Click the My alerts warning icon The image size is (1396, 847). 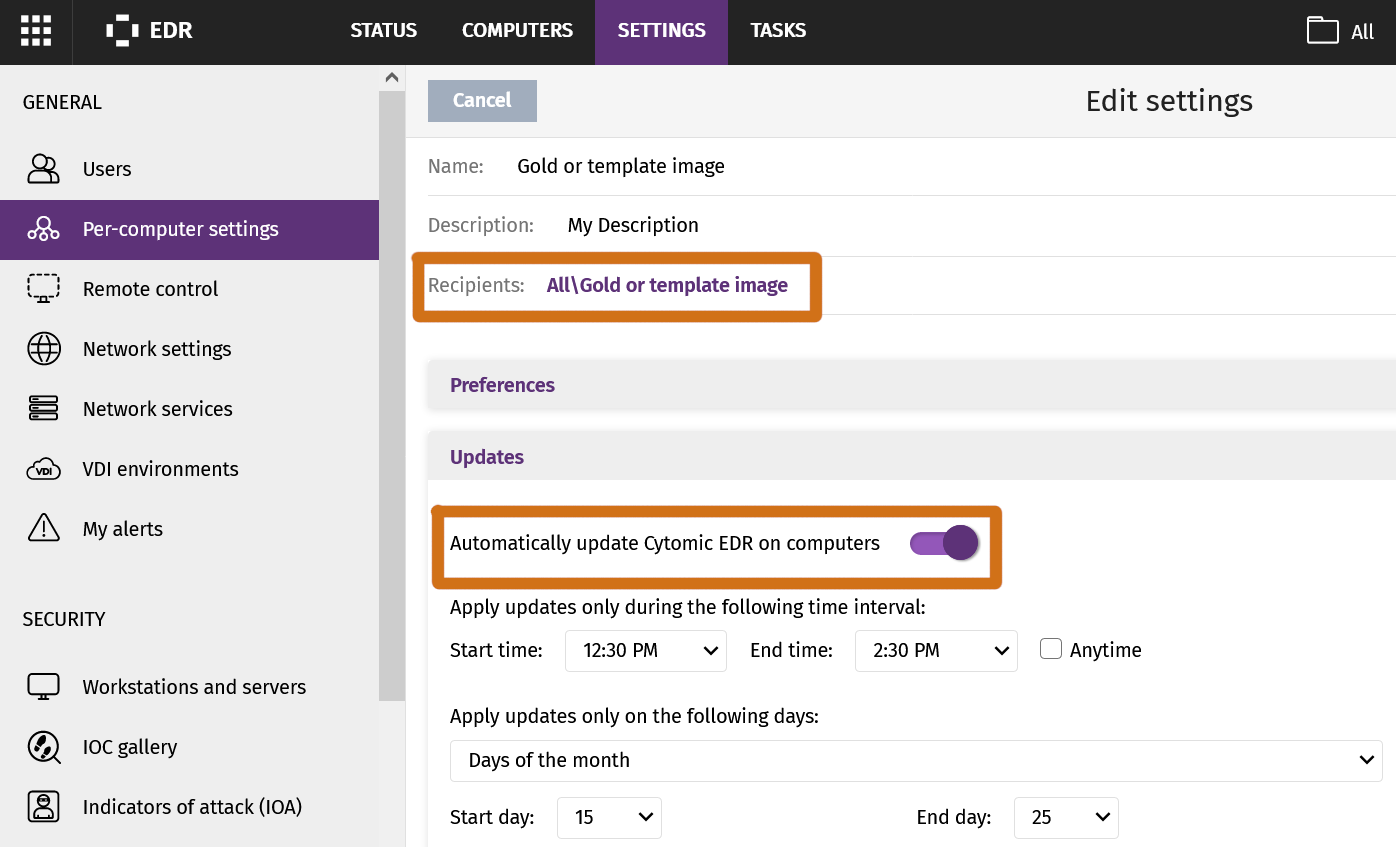43,528
